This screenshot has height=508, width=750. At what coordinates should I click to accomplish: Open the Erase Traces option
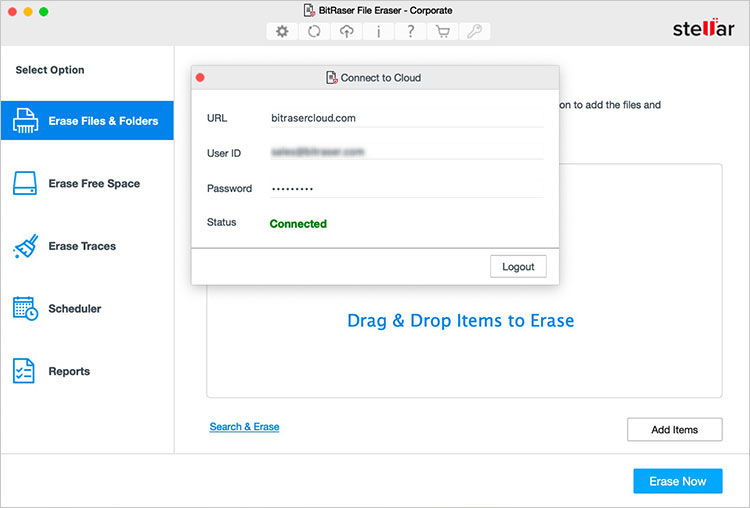pyautogui.click(x=87, y=246)
